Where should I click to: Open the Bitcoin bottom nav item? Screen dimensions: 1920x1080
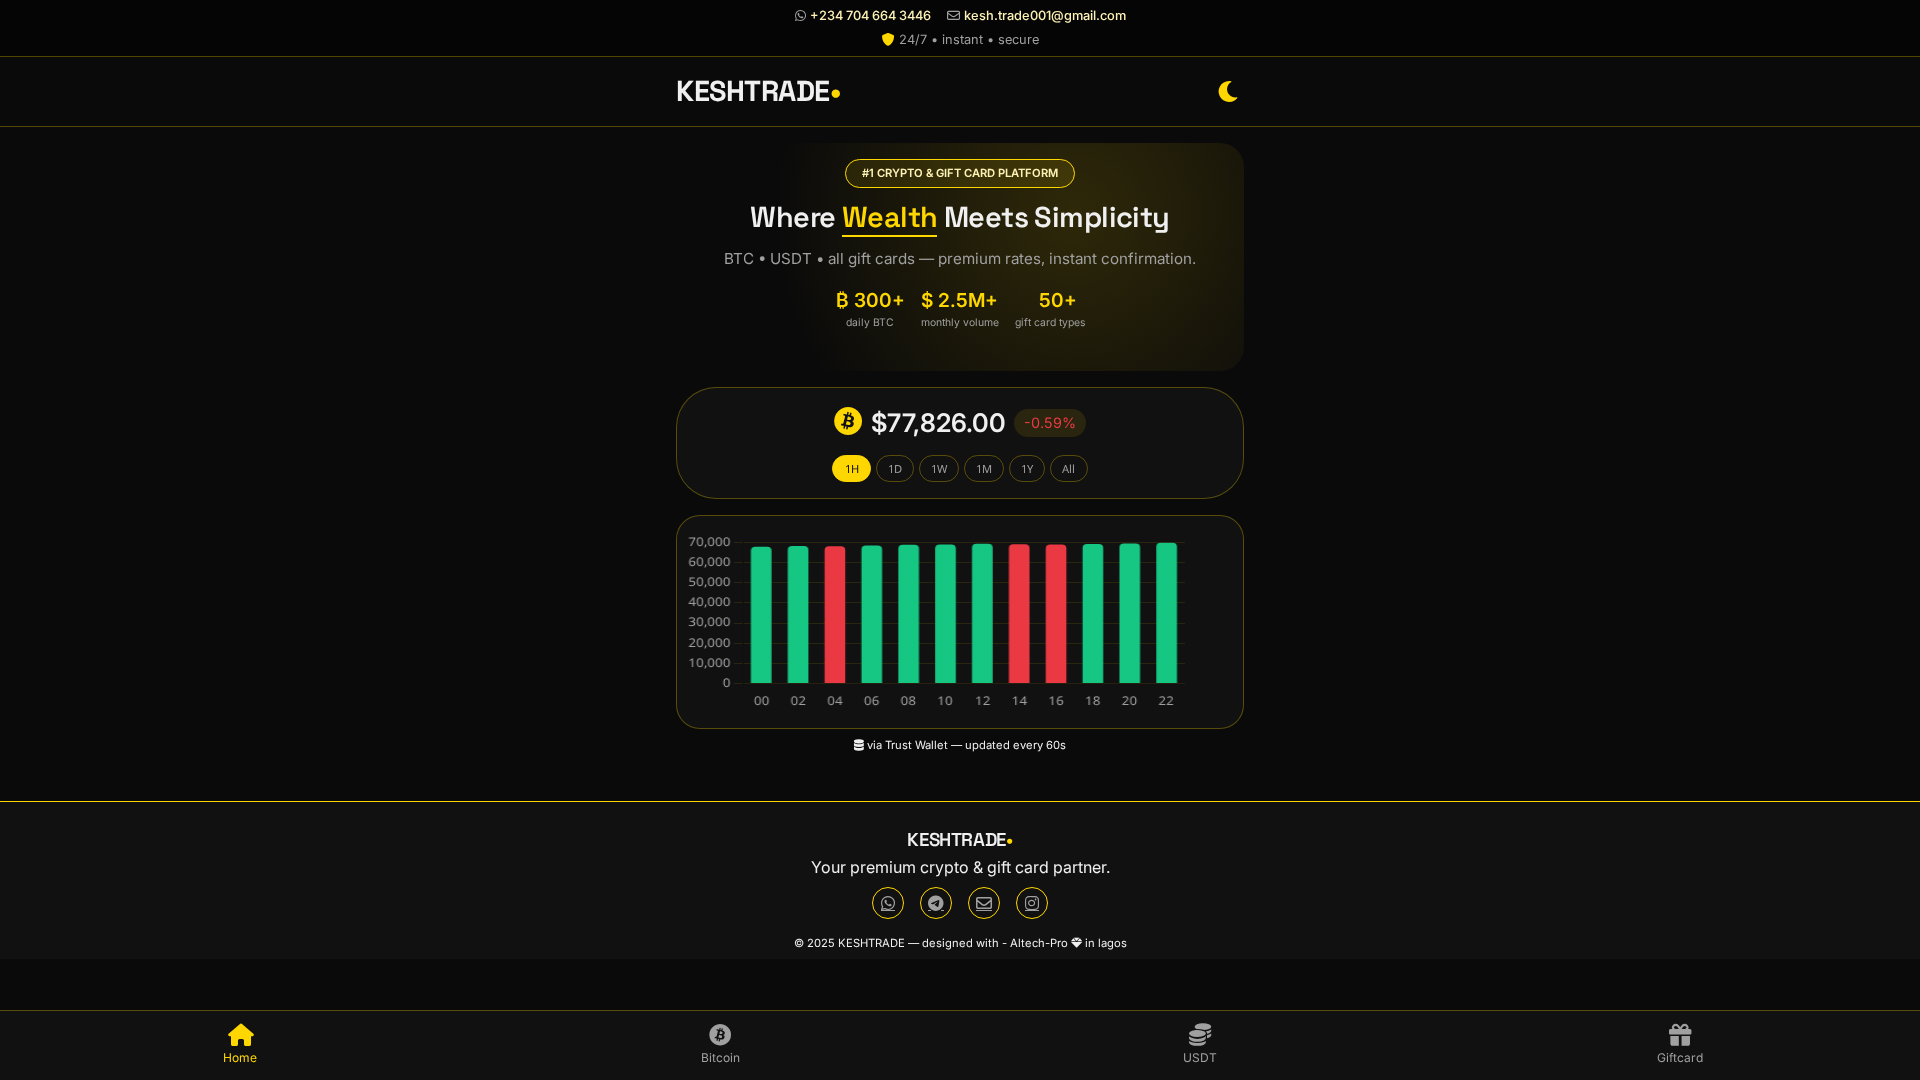click(x=720, y=1044)
